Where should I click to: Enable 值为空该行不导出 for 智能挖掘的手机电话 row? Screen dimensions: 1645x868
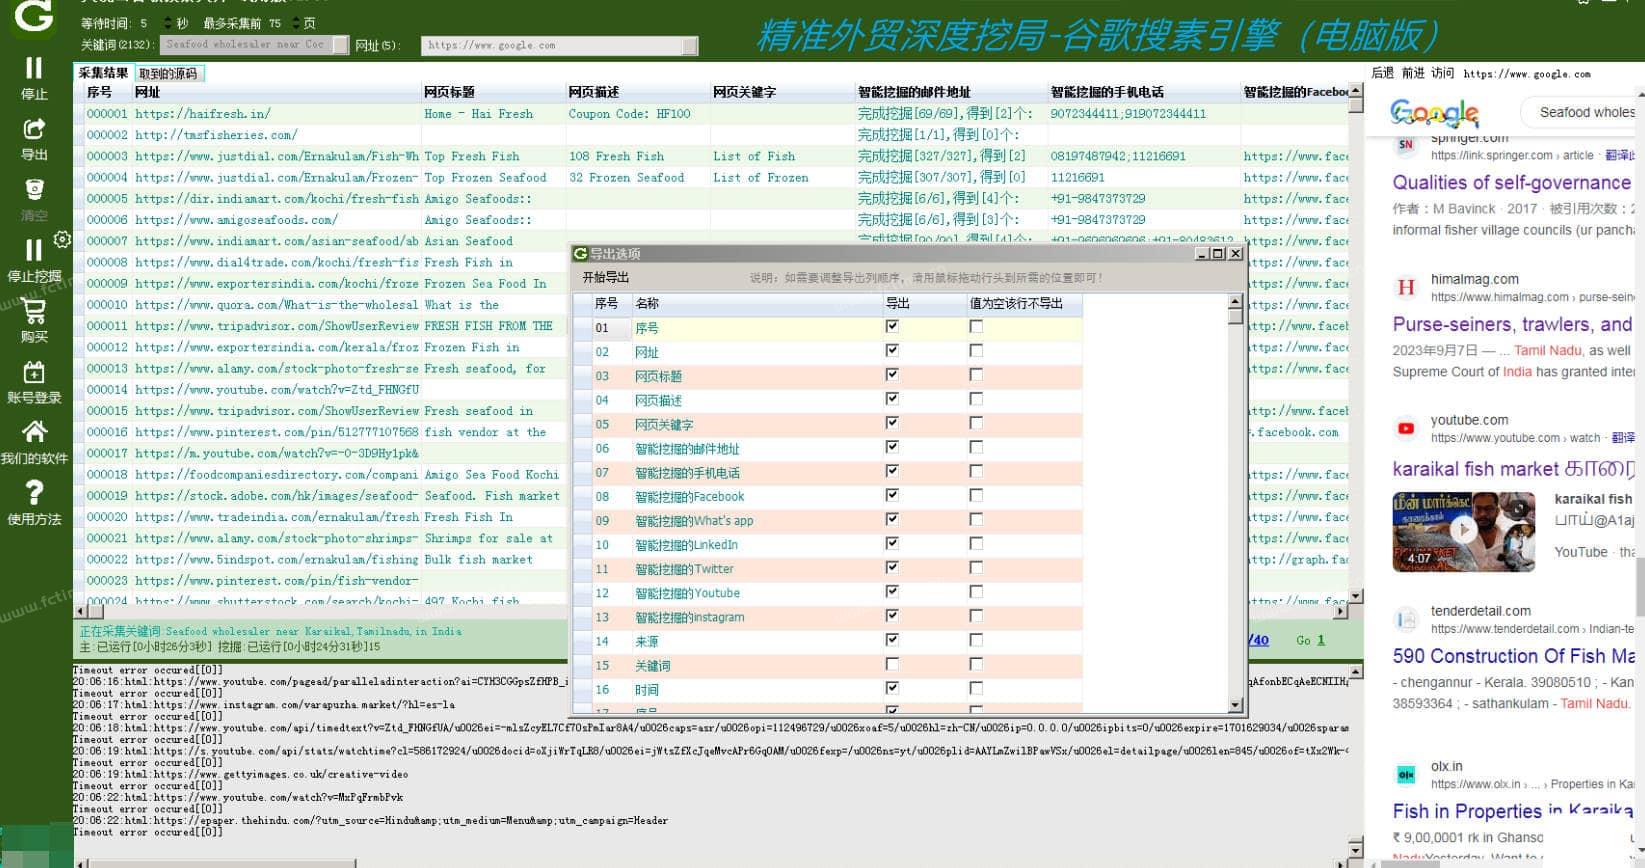tap(976, 471)
